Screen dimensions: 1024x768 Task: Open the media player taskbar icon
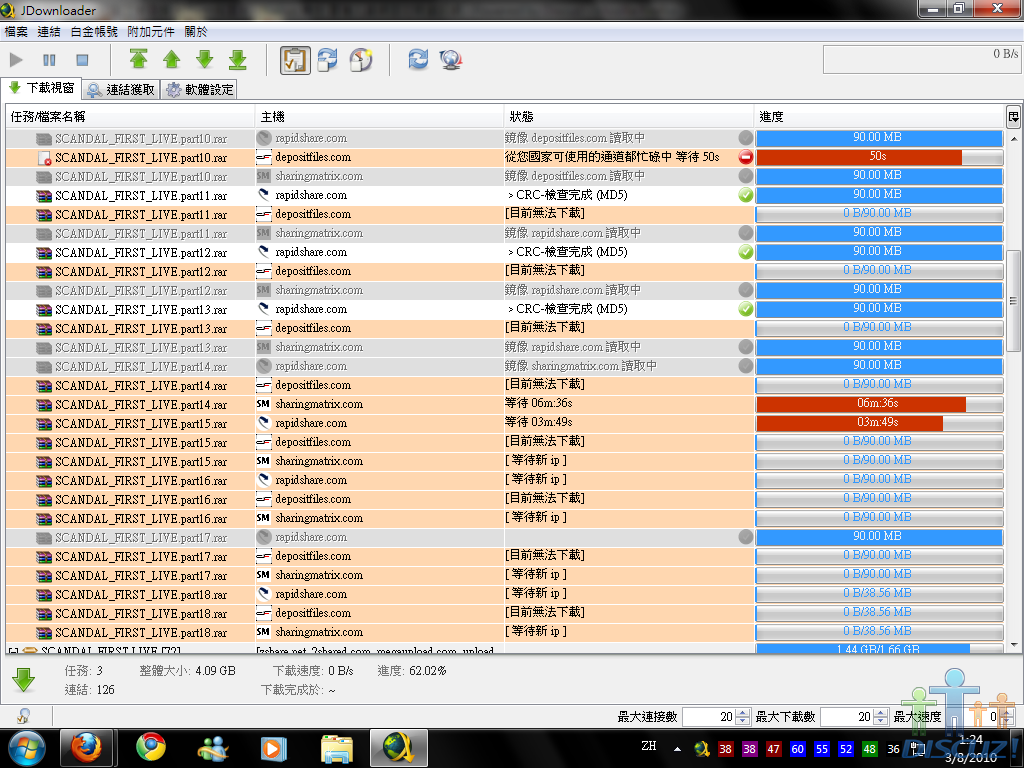click(x=274, y=748)
